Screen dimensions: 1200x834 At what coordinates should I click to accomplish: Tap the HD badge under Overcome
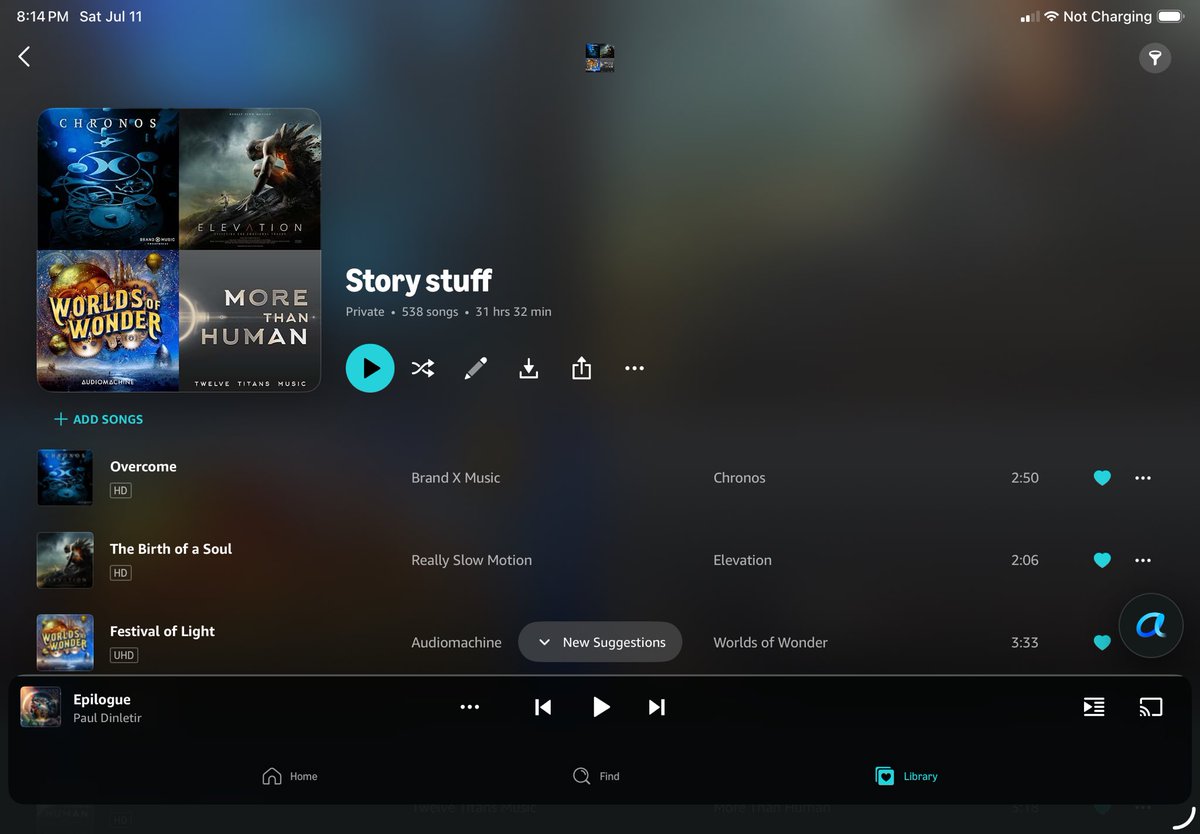tap(120, 491)
